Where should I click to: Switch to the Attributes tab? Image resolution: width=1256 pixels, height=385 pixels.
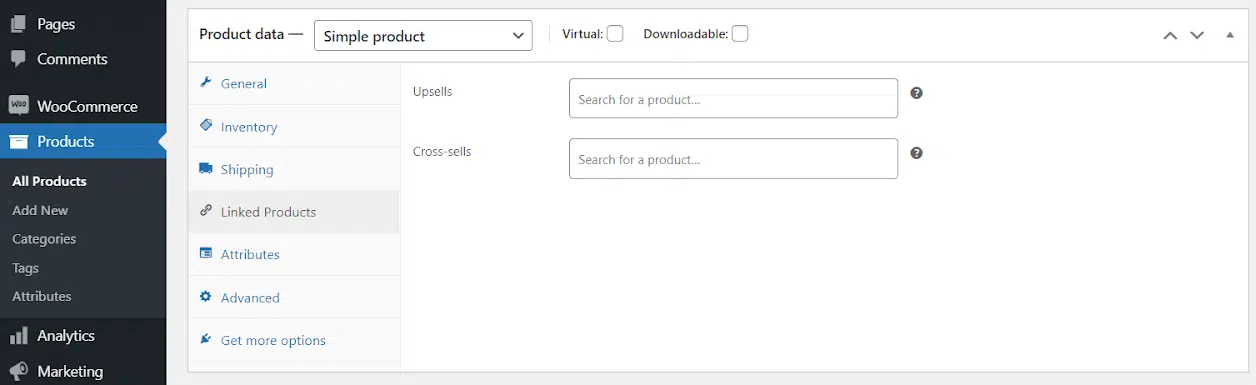tap(294, 255)
